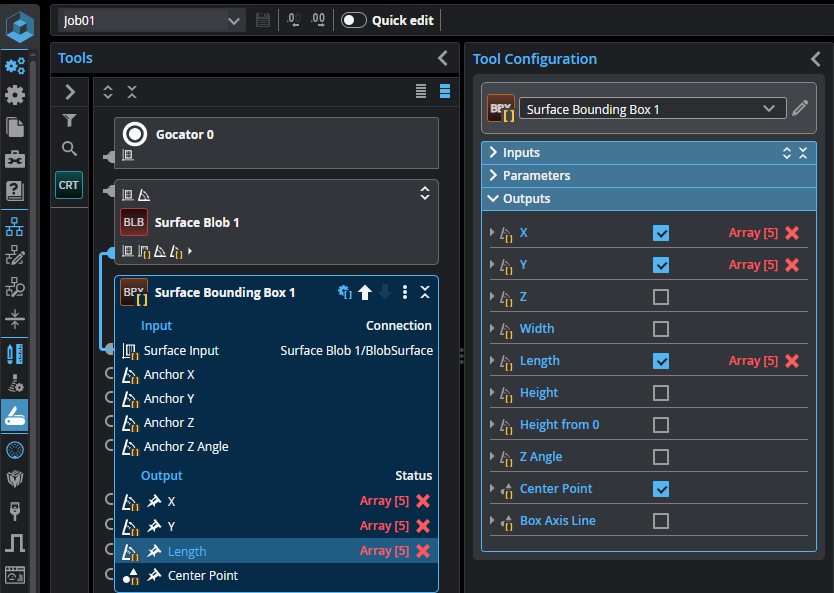The width and height of the screenshot is (834, 593).
Task: Open the Job01 dropdown
Action: click(x=151, y=20)
